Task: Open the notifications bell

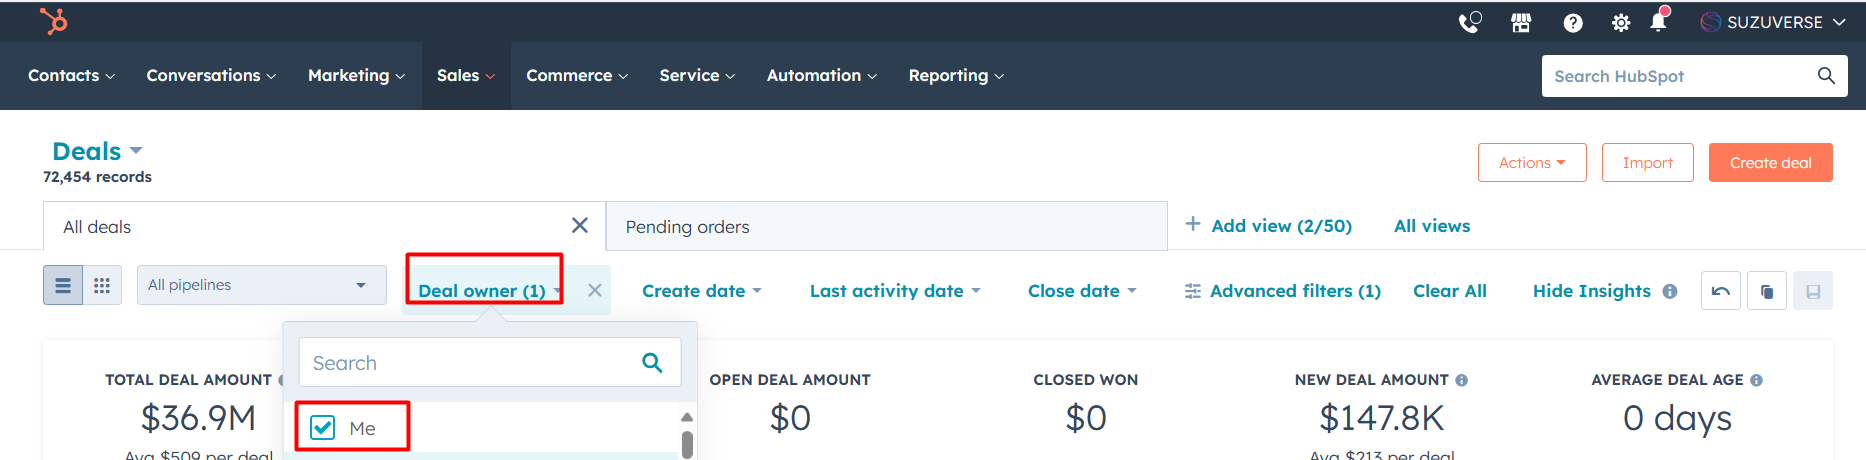Action: [x=1658, y=22]
